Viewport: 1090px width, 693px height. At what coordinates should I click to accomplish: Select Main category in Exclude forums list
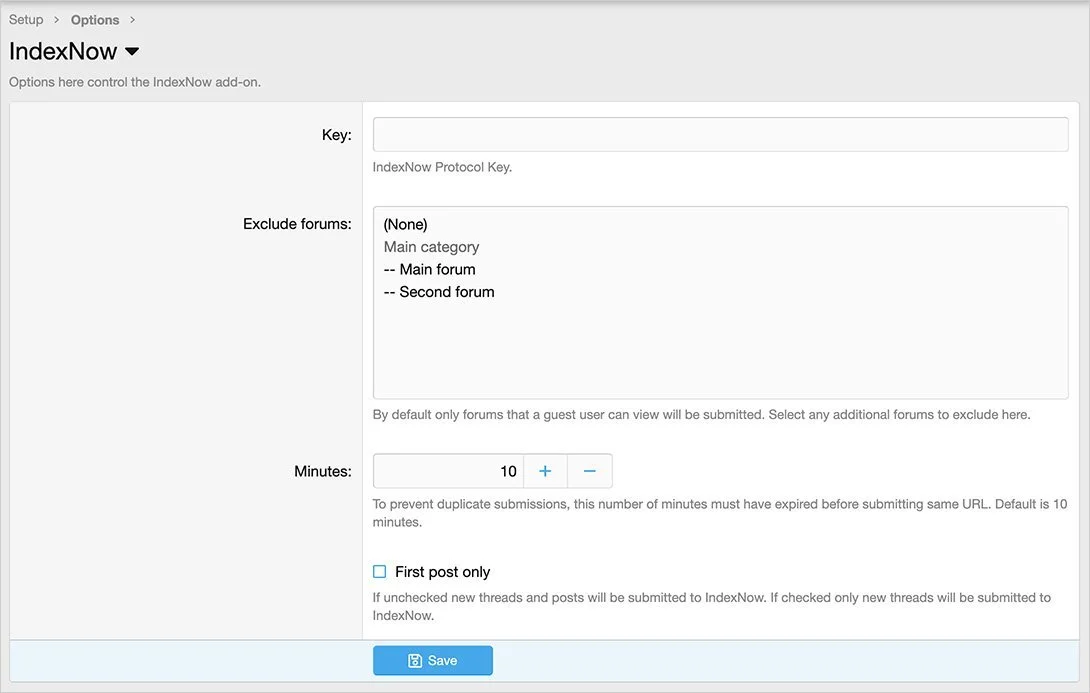coord(431,247)
